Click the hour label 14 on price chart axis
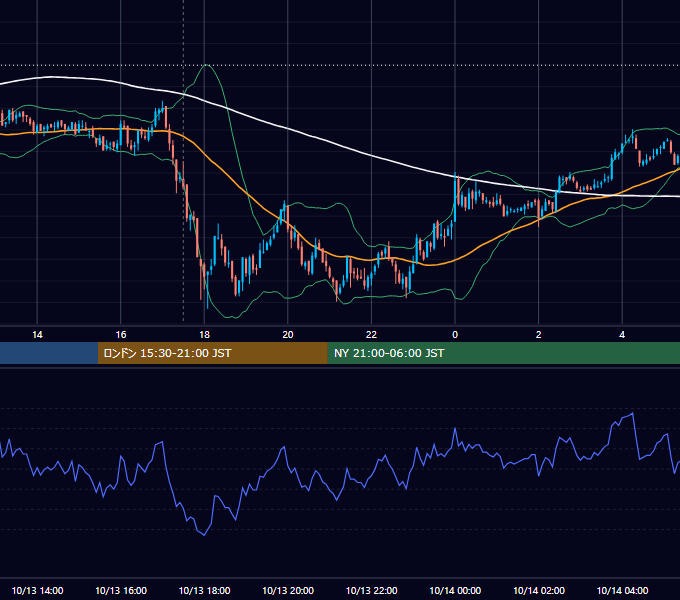This screenshot has height=600, width=680. tap(37, 334)
